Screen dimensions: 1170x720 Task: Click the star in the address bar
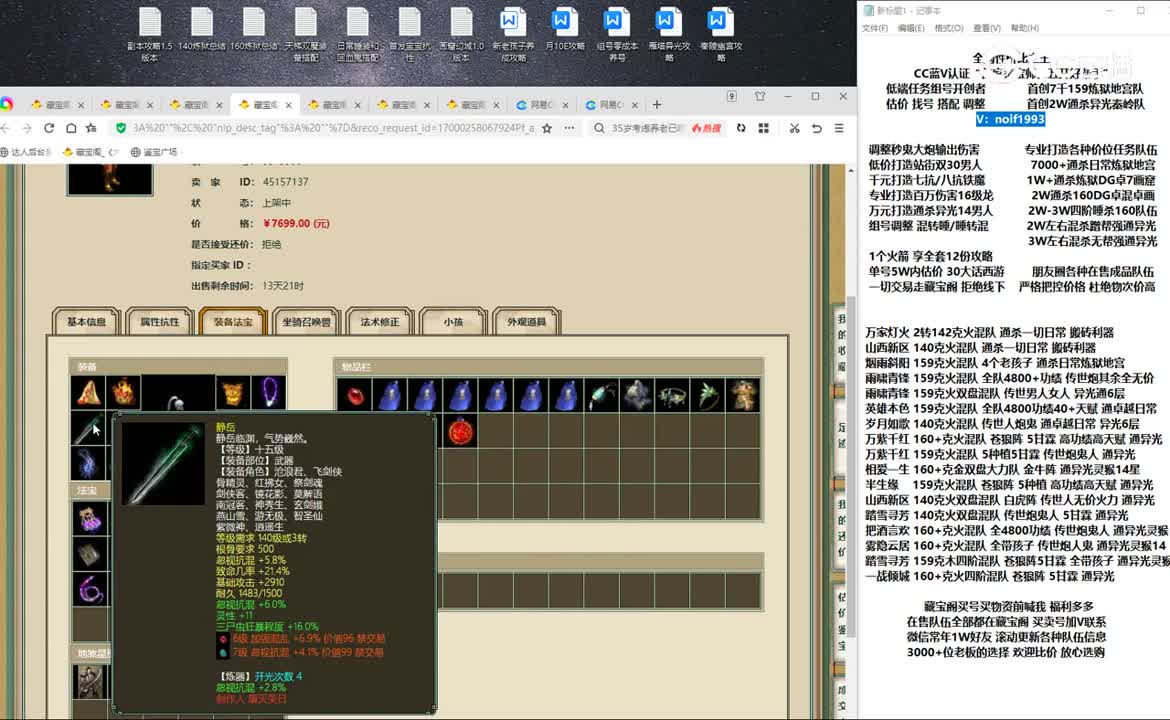point(547,128)
